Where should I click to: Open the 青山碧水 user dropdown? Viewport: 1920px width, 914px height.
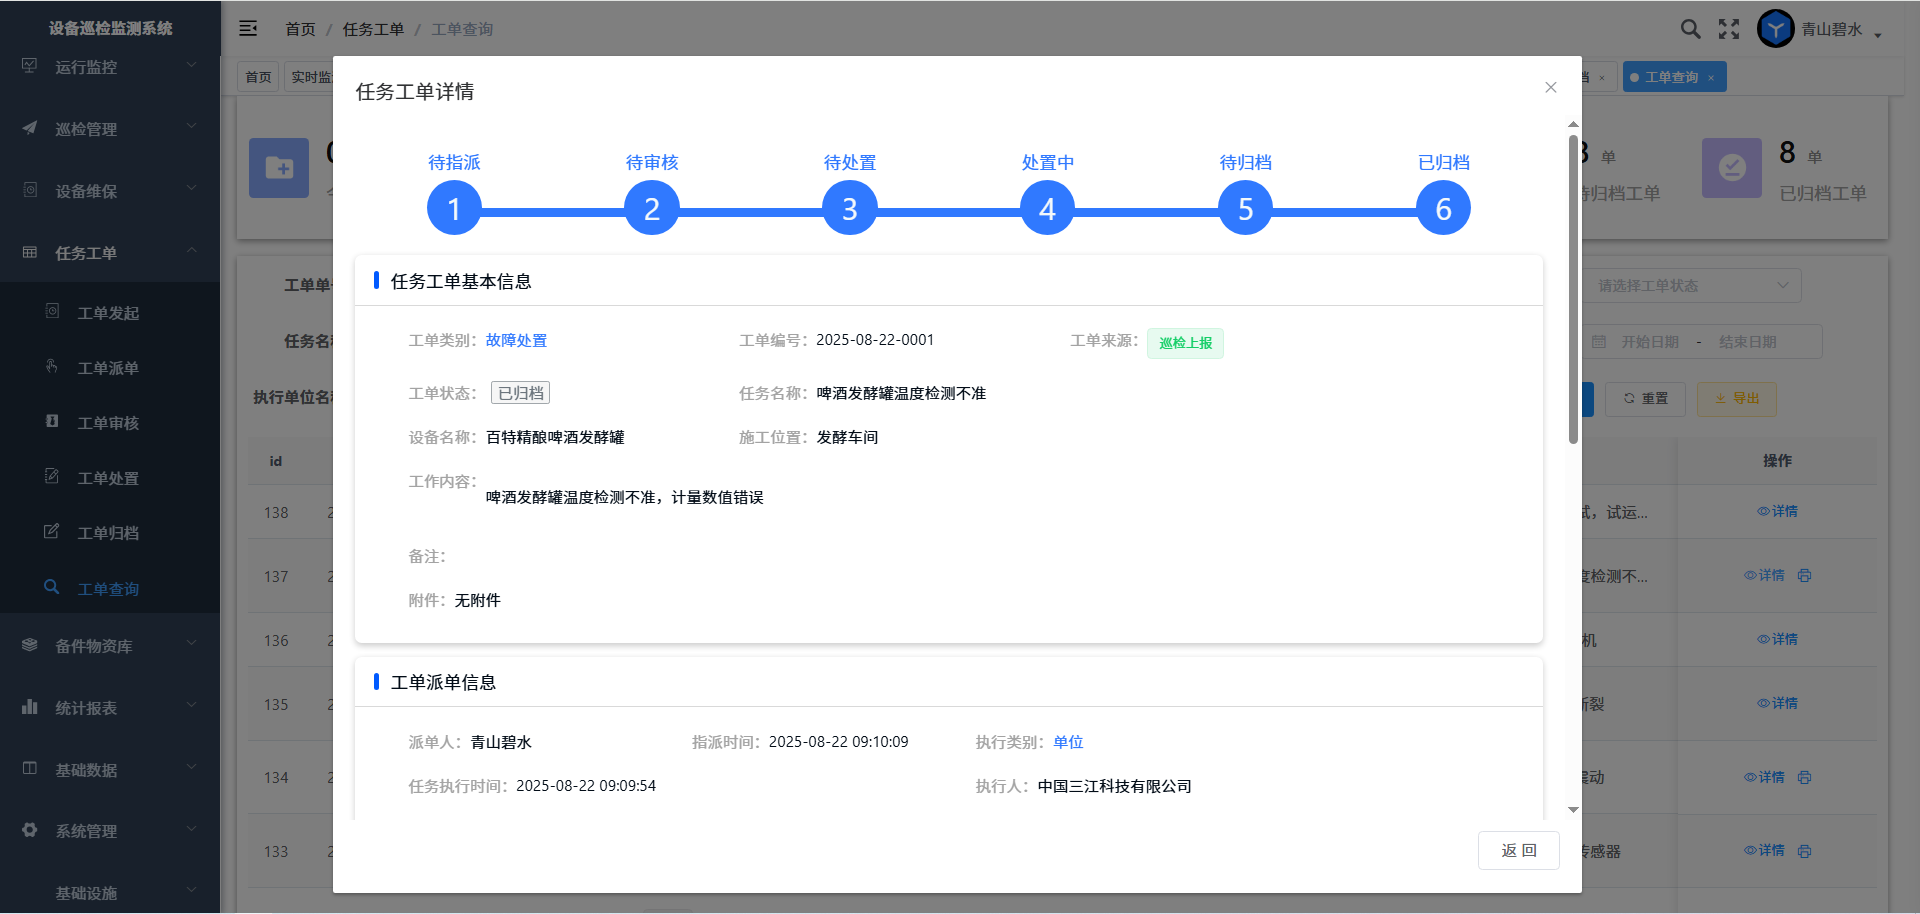(x=1841, y=30)
